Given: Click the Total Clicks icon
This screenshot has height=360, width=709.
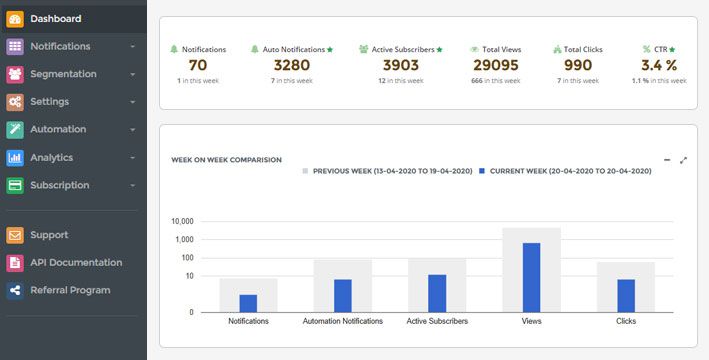Looking at the screenshot, I should [557, 49].
